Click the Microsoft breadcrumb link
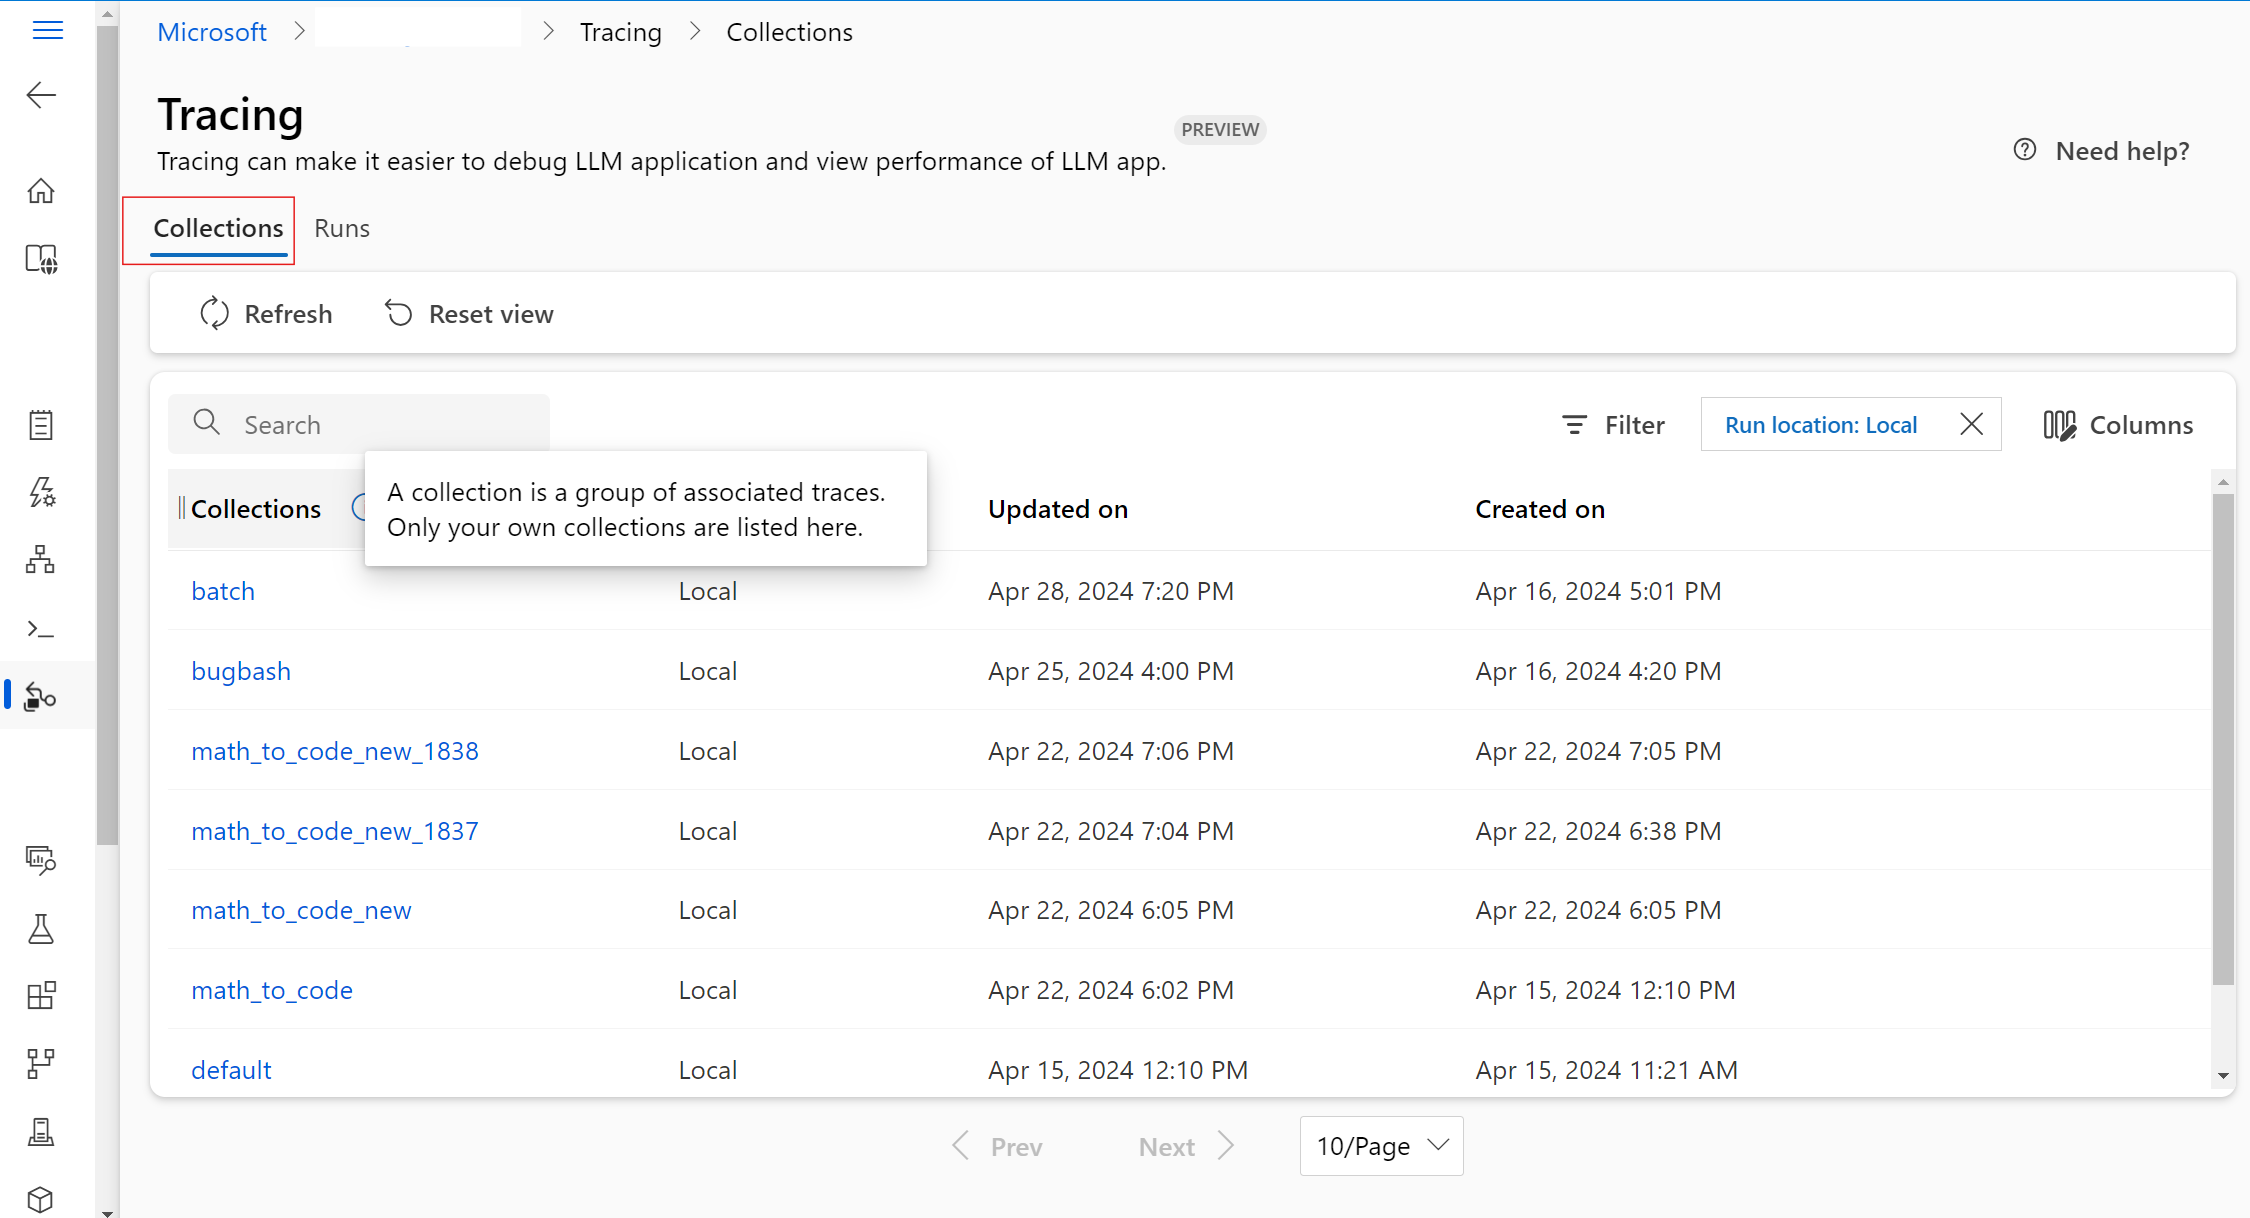 (x=212, y=32)
